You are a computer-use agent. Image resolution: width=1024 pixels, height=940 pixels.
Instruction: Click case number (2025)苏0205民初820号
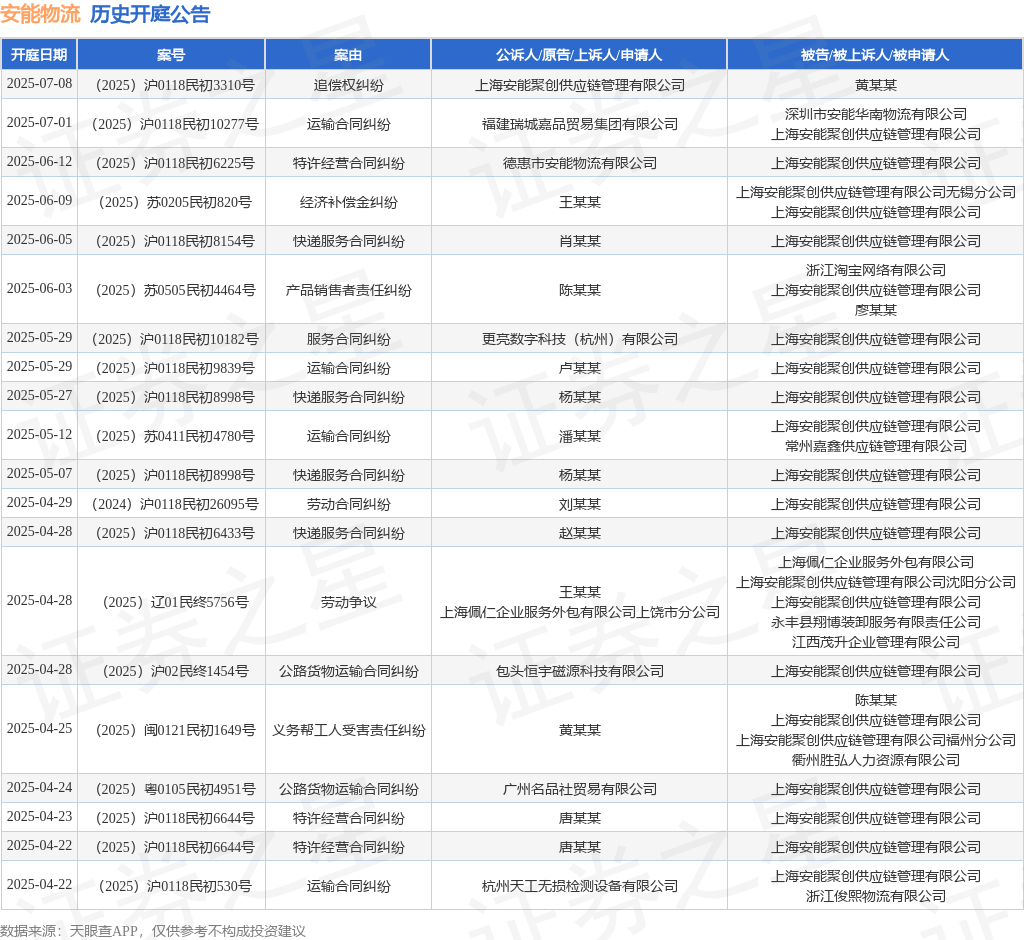pos(175,203)
